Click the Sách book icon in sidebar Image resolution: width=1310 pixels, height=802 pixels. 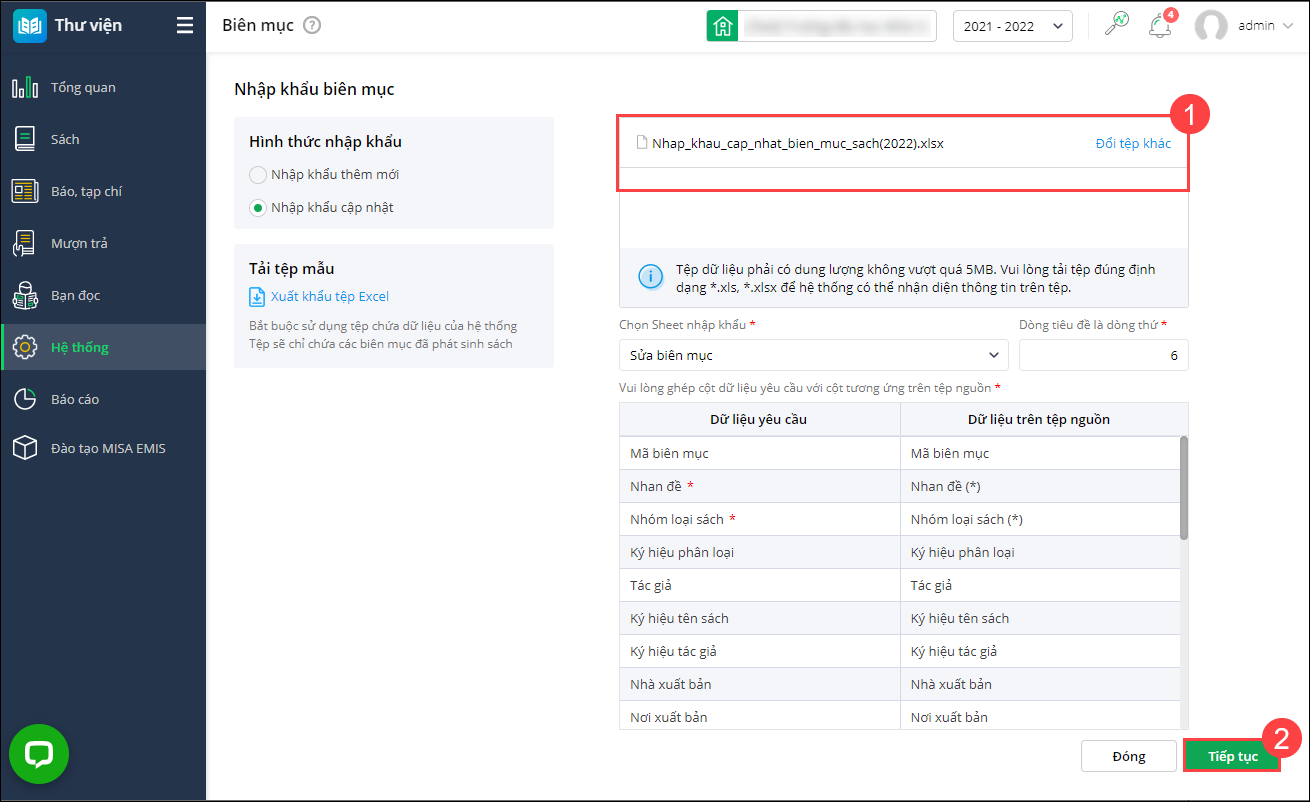tap(25, 139)
